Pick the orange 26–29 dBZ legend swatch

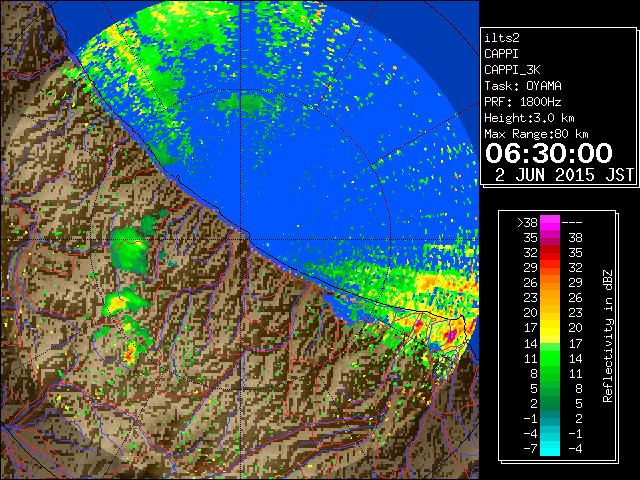550,283
